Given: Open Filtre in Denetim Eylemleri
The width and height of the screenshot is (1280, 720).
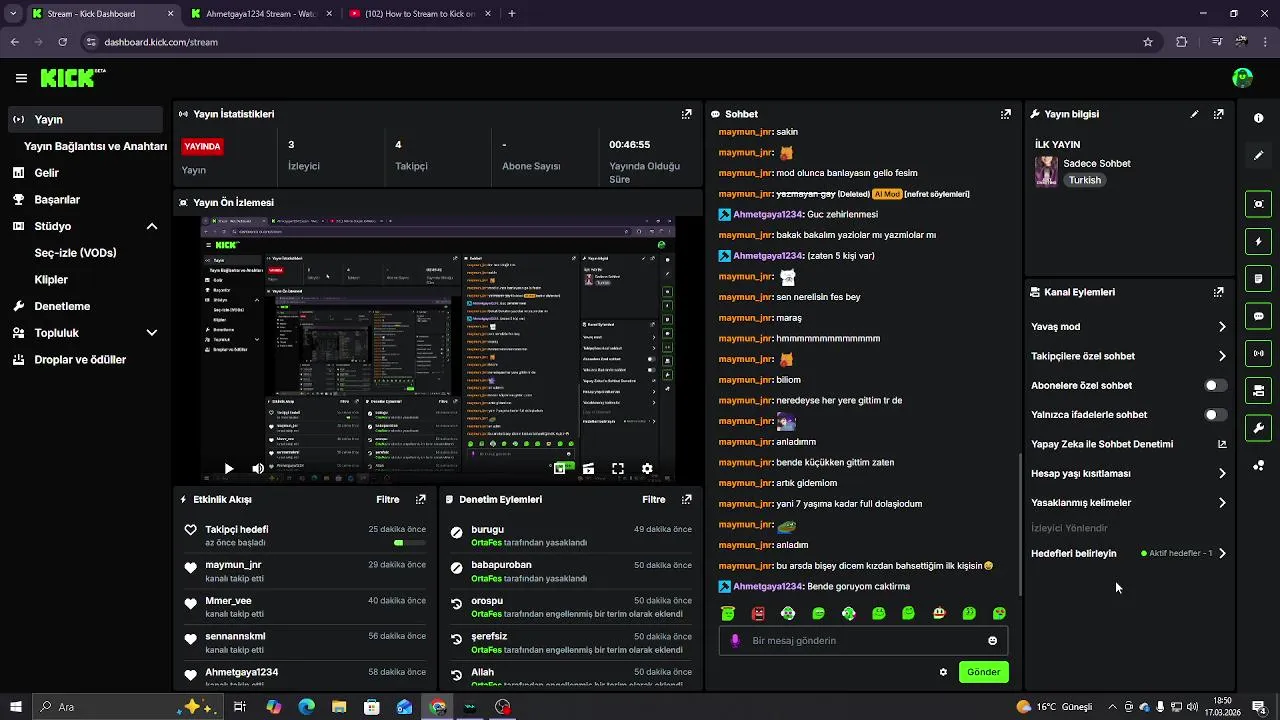Looking at the screenshot, I should pos(654,499).
